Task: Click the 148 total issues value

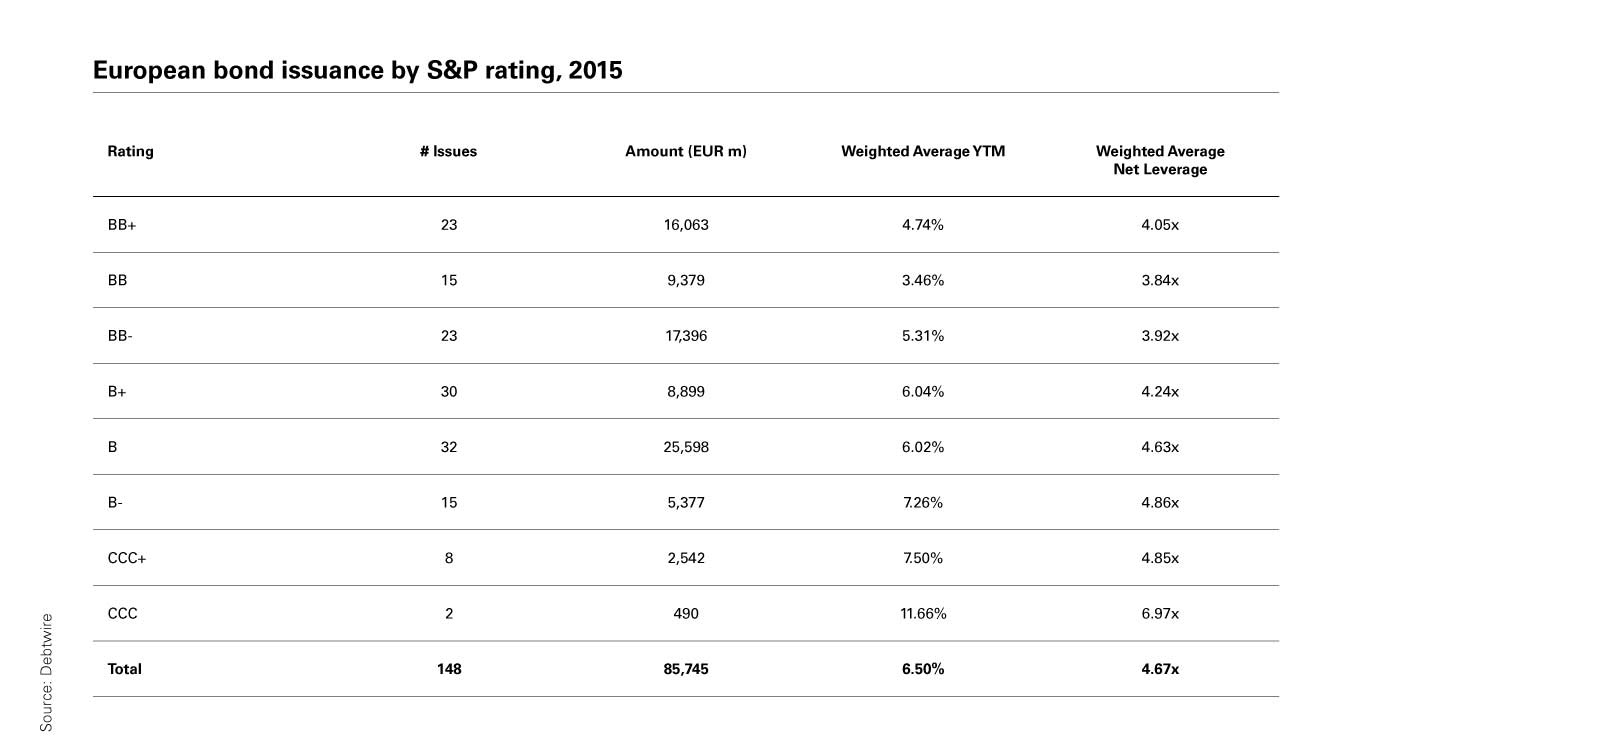Action: (x=449, y=669)
